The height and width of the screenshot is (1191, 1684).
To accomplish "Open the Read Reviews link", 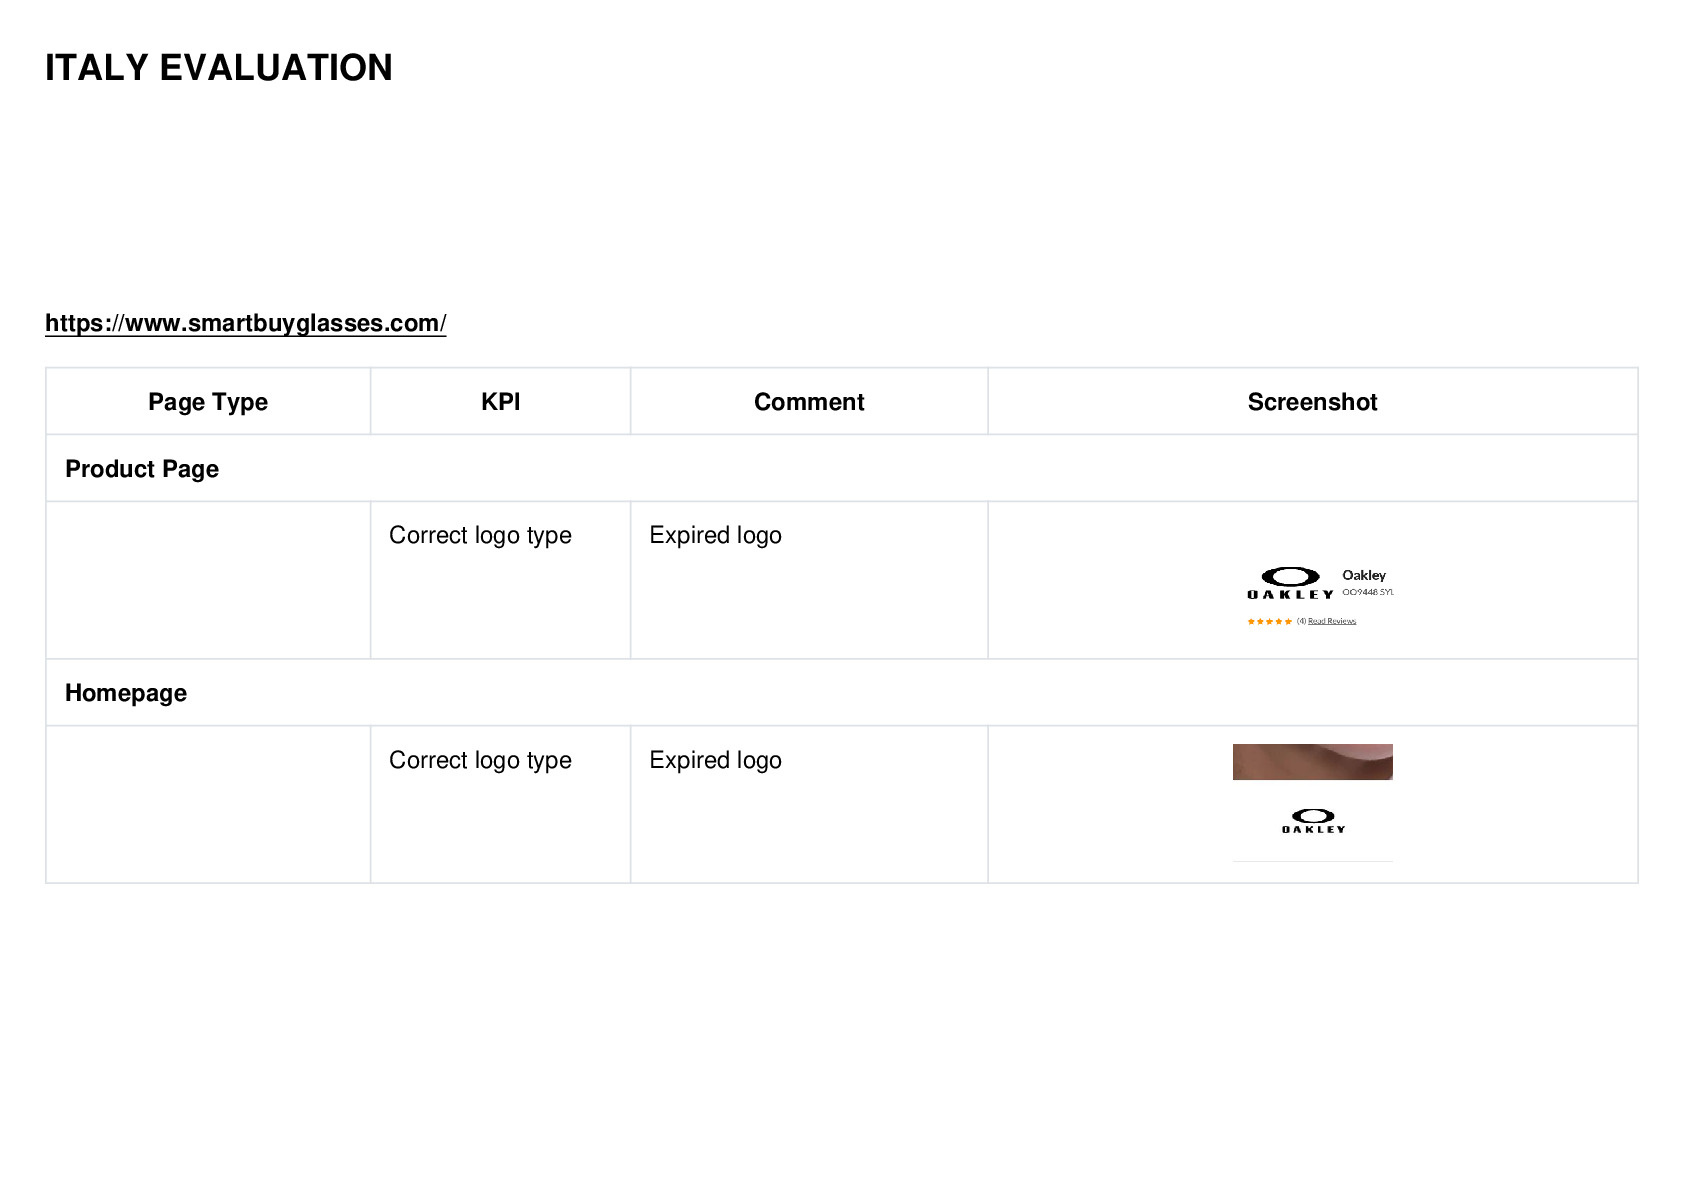I will click(1332, 621).
